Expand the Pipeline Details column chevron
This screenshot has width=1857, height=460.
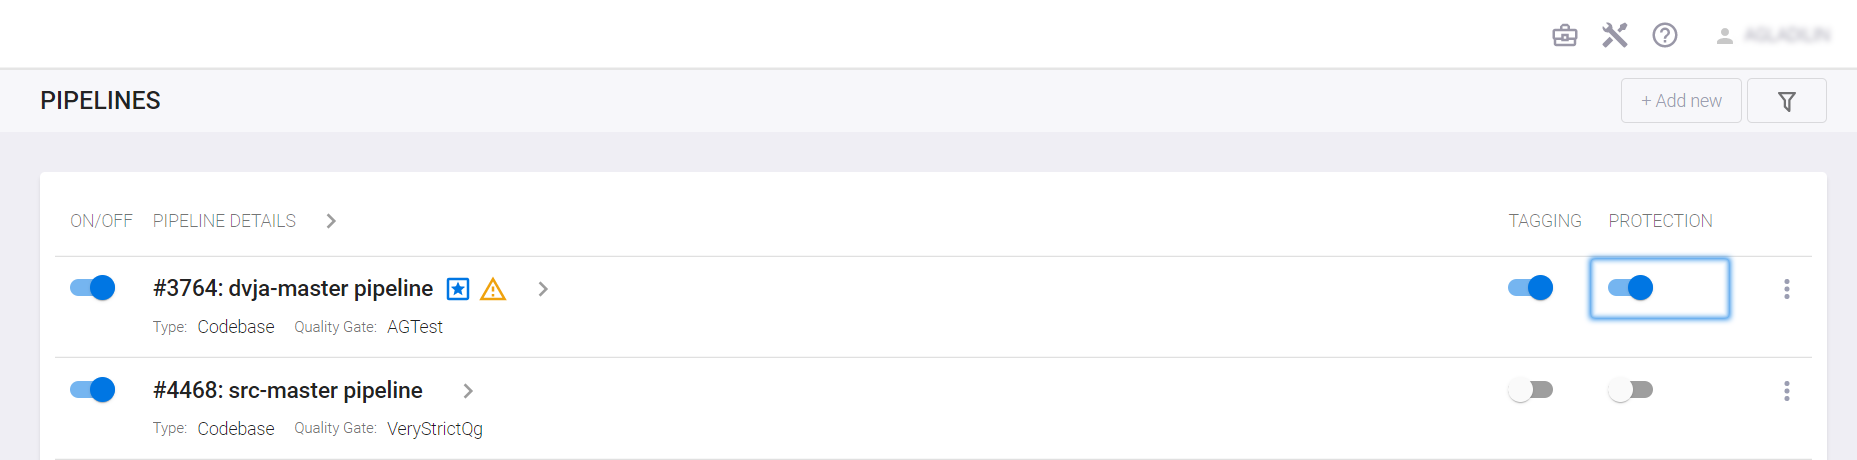(x=331, y=221)
